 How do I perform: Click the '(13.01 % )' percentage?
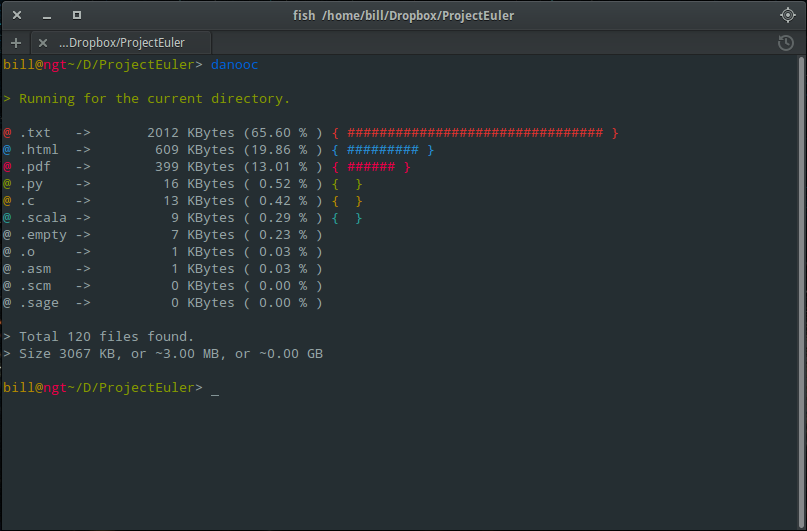(283, 167)
